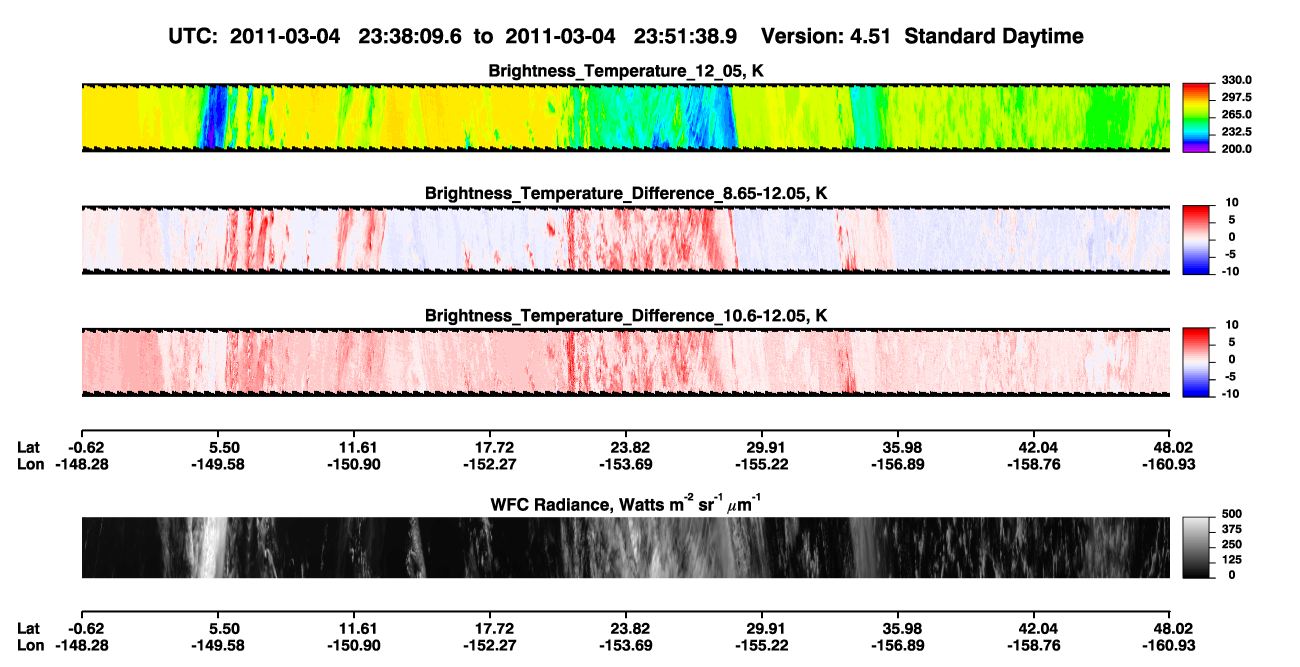Screen dimensions: 1300x667
Task: Click longitude -148.28 on the axis under the WFC panel
Action: [x=81, y=646]
